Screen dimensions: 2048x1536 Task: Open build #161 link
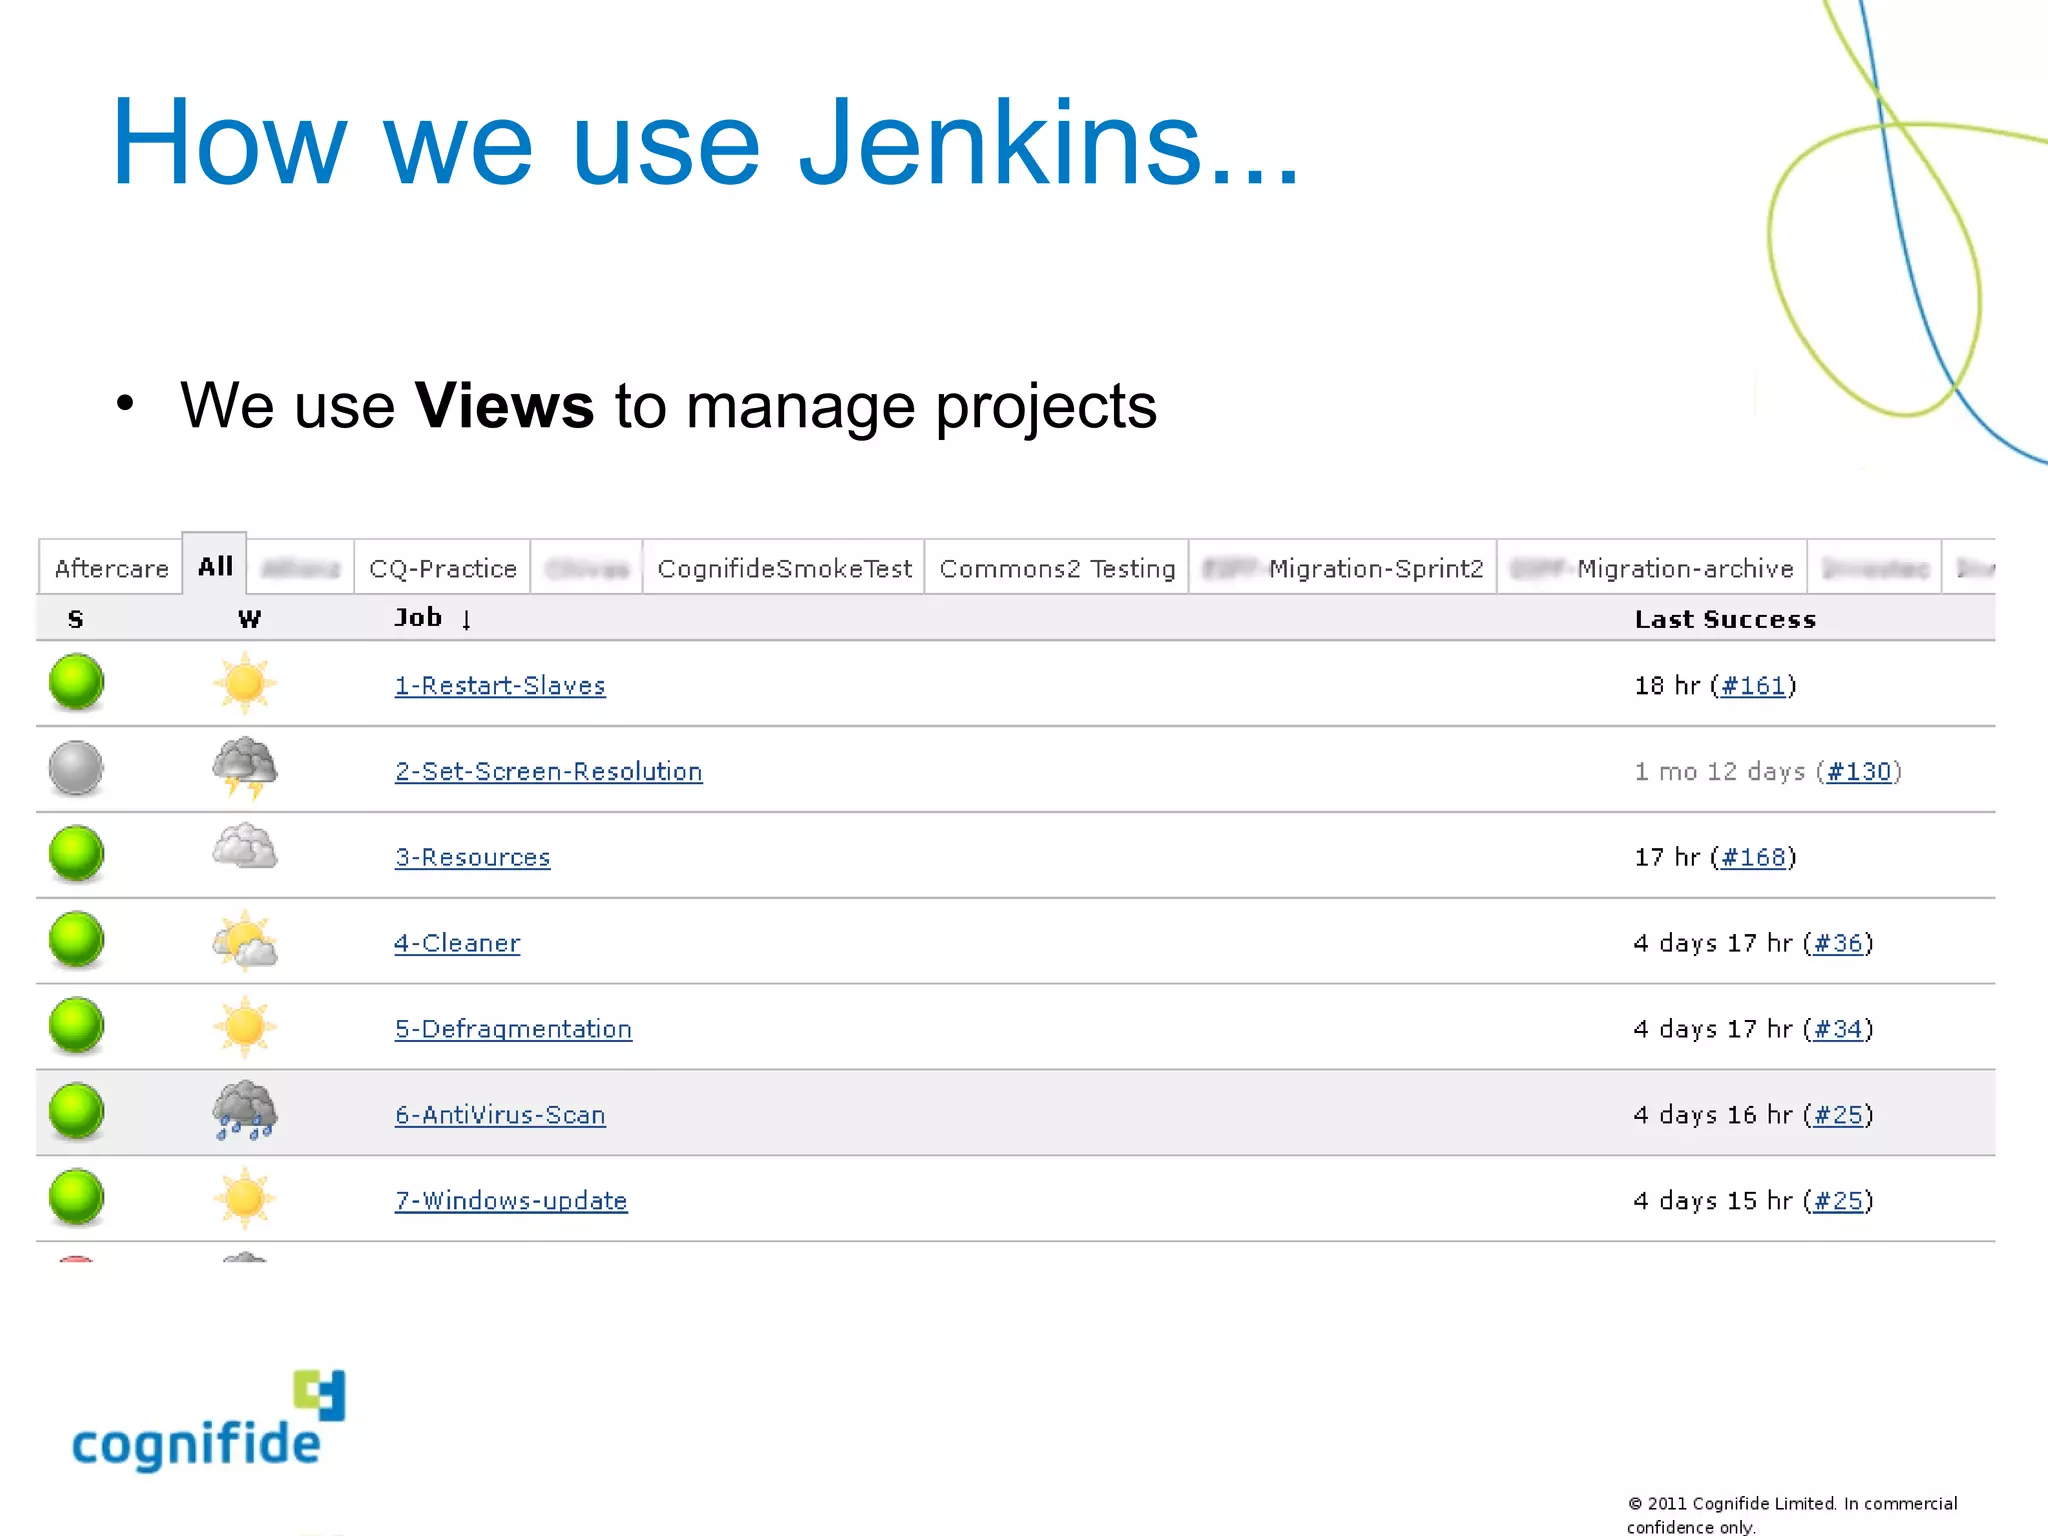(1753, 685)
